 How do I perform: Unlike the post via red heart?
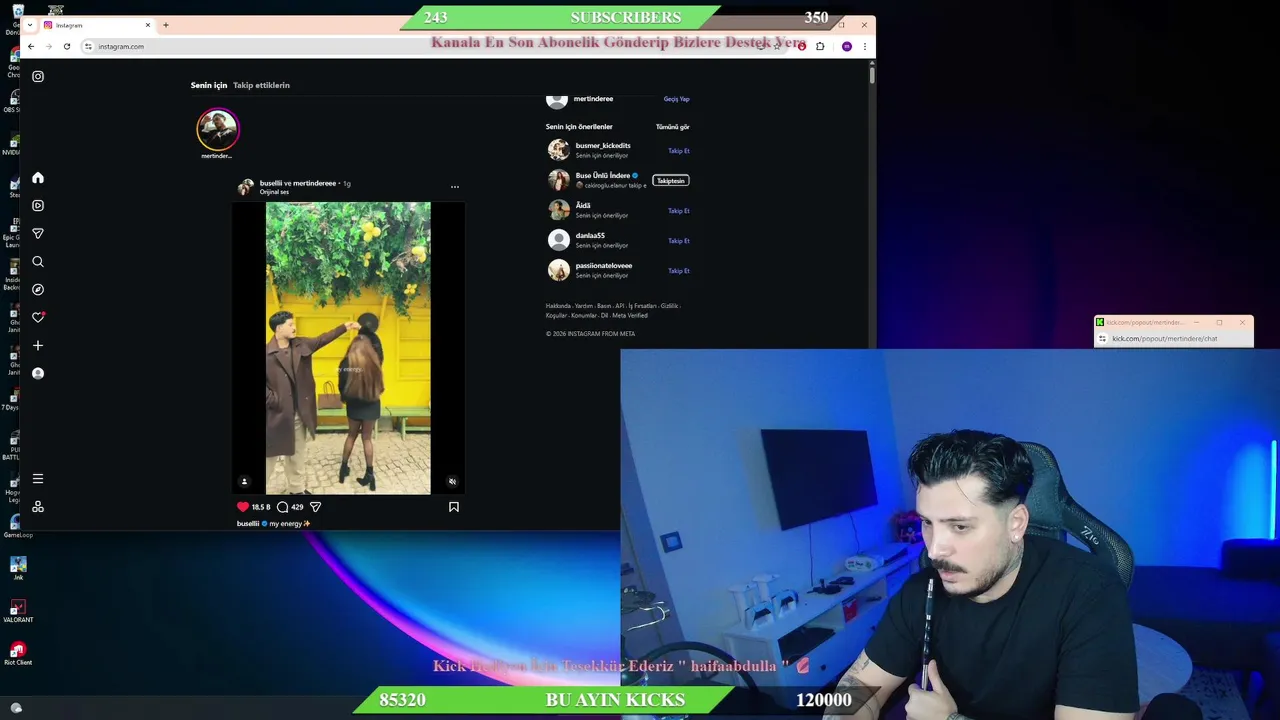click(x=243, y=507)
